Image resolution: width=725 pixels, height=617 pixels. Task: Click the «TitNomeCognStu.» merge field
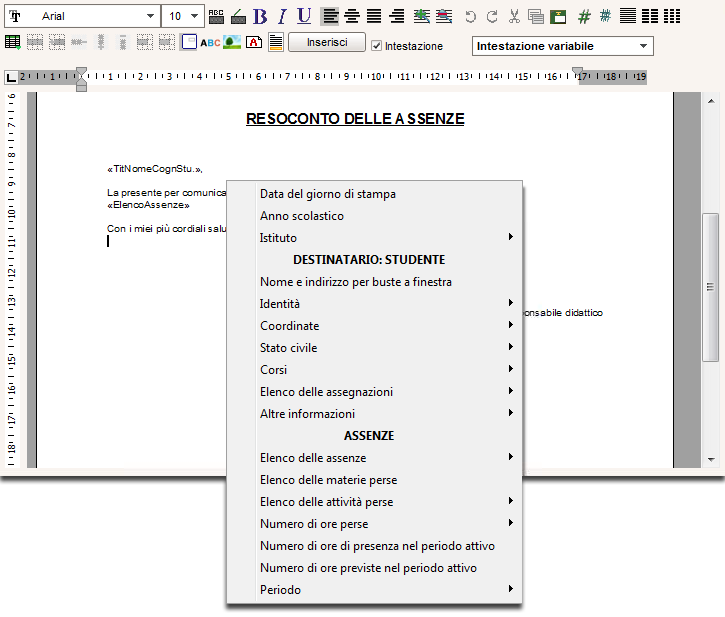tap(155, 169)
